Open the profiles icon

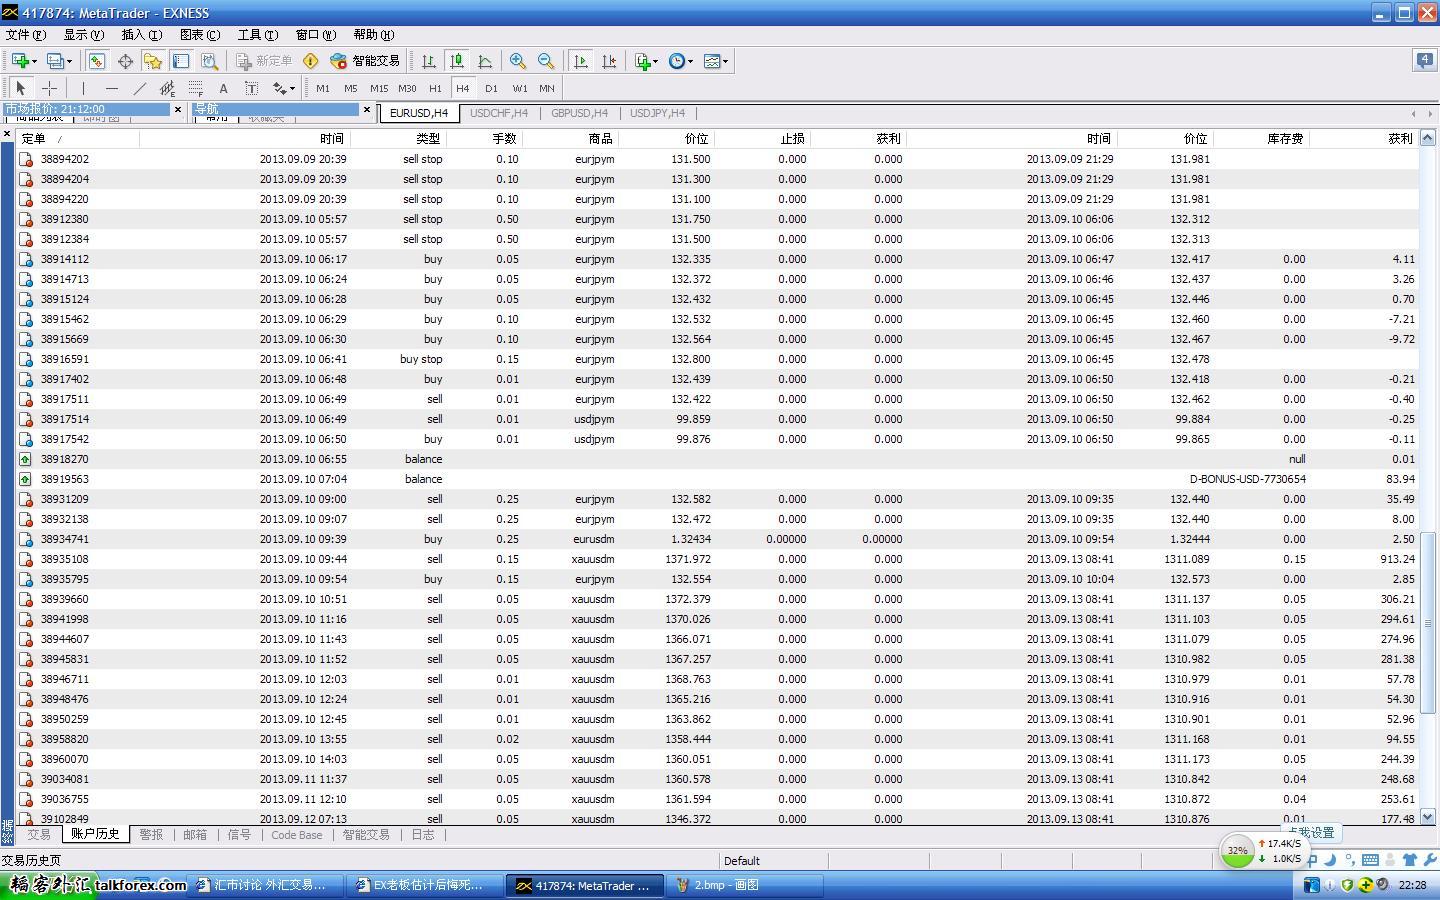pyautogui.click(x=55, y=61)
